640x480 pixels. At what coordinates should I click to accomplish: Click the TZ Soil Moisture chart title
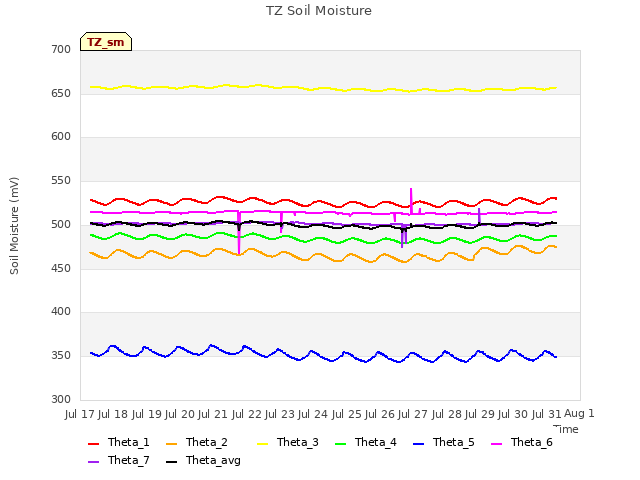coord(319,11)
